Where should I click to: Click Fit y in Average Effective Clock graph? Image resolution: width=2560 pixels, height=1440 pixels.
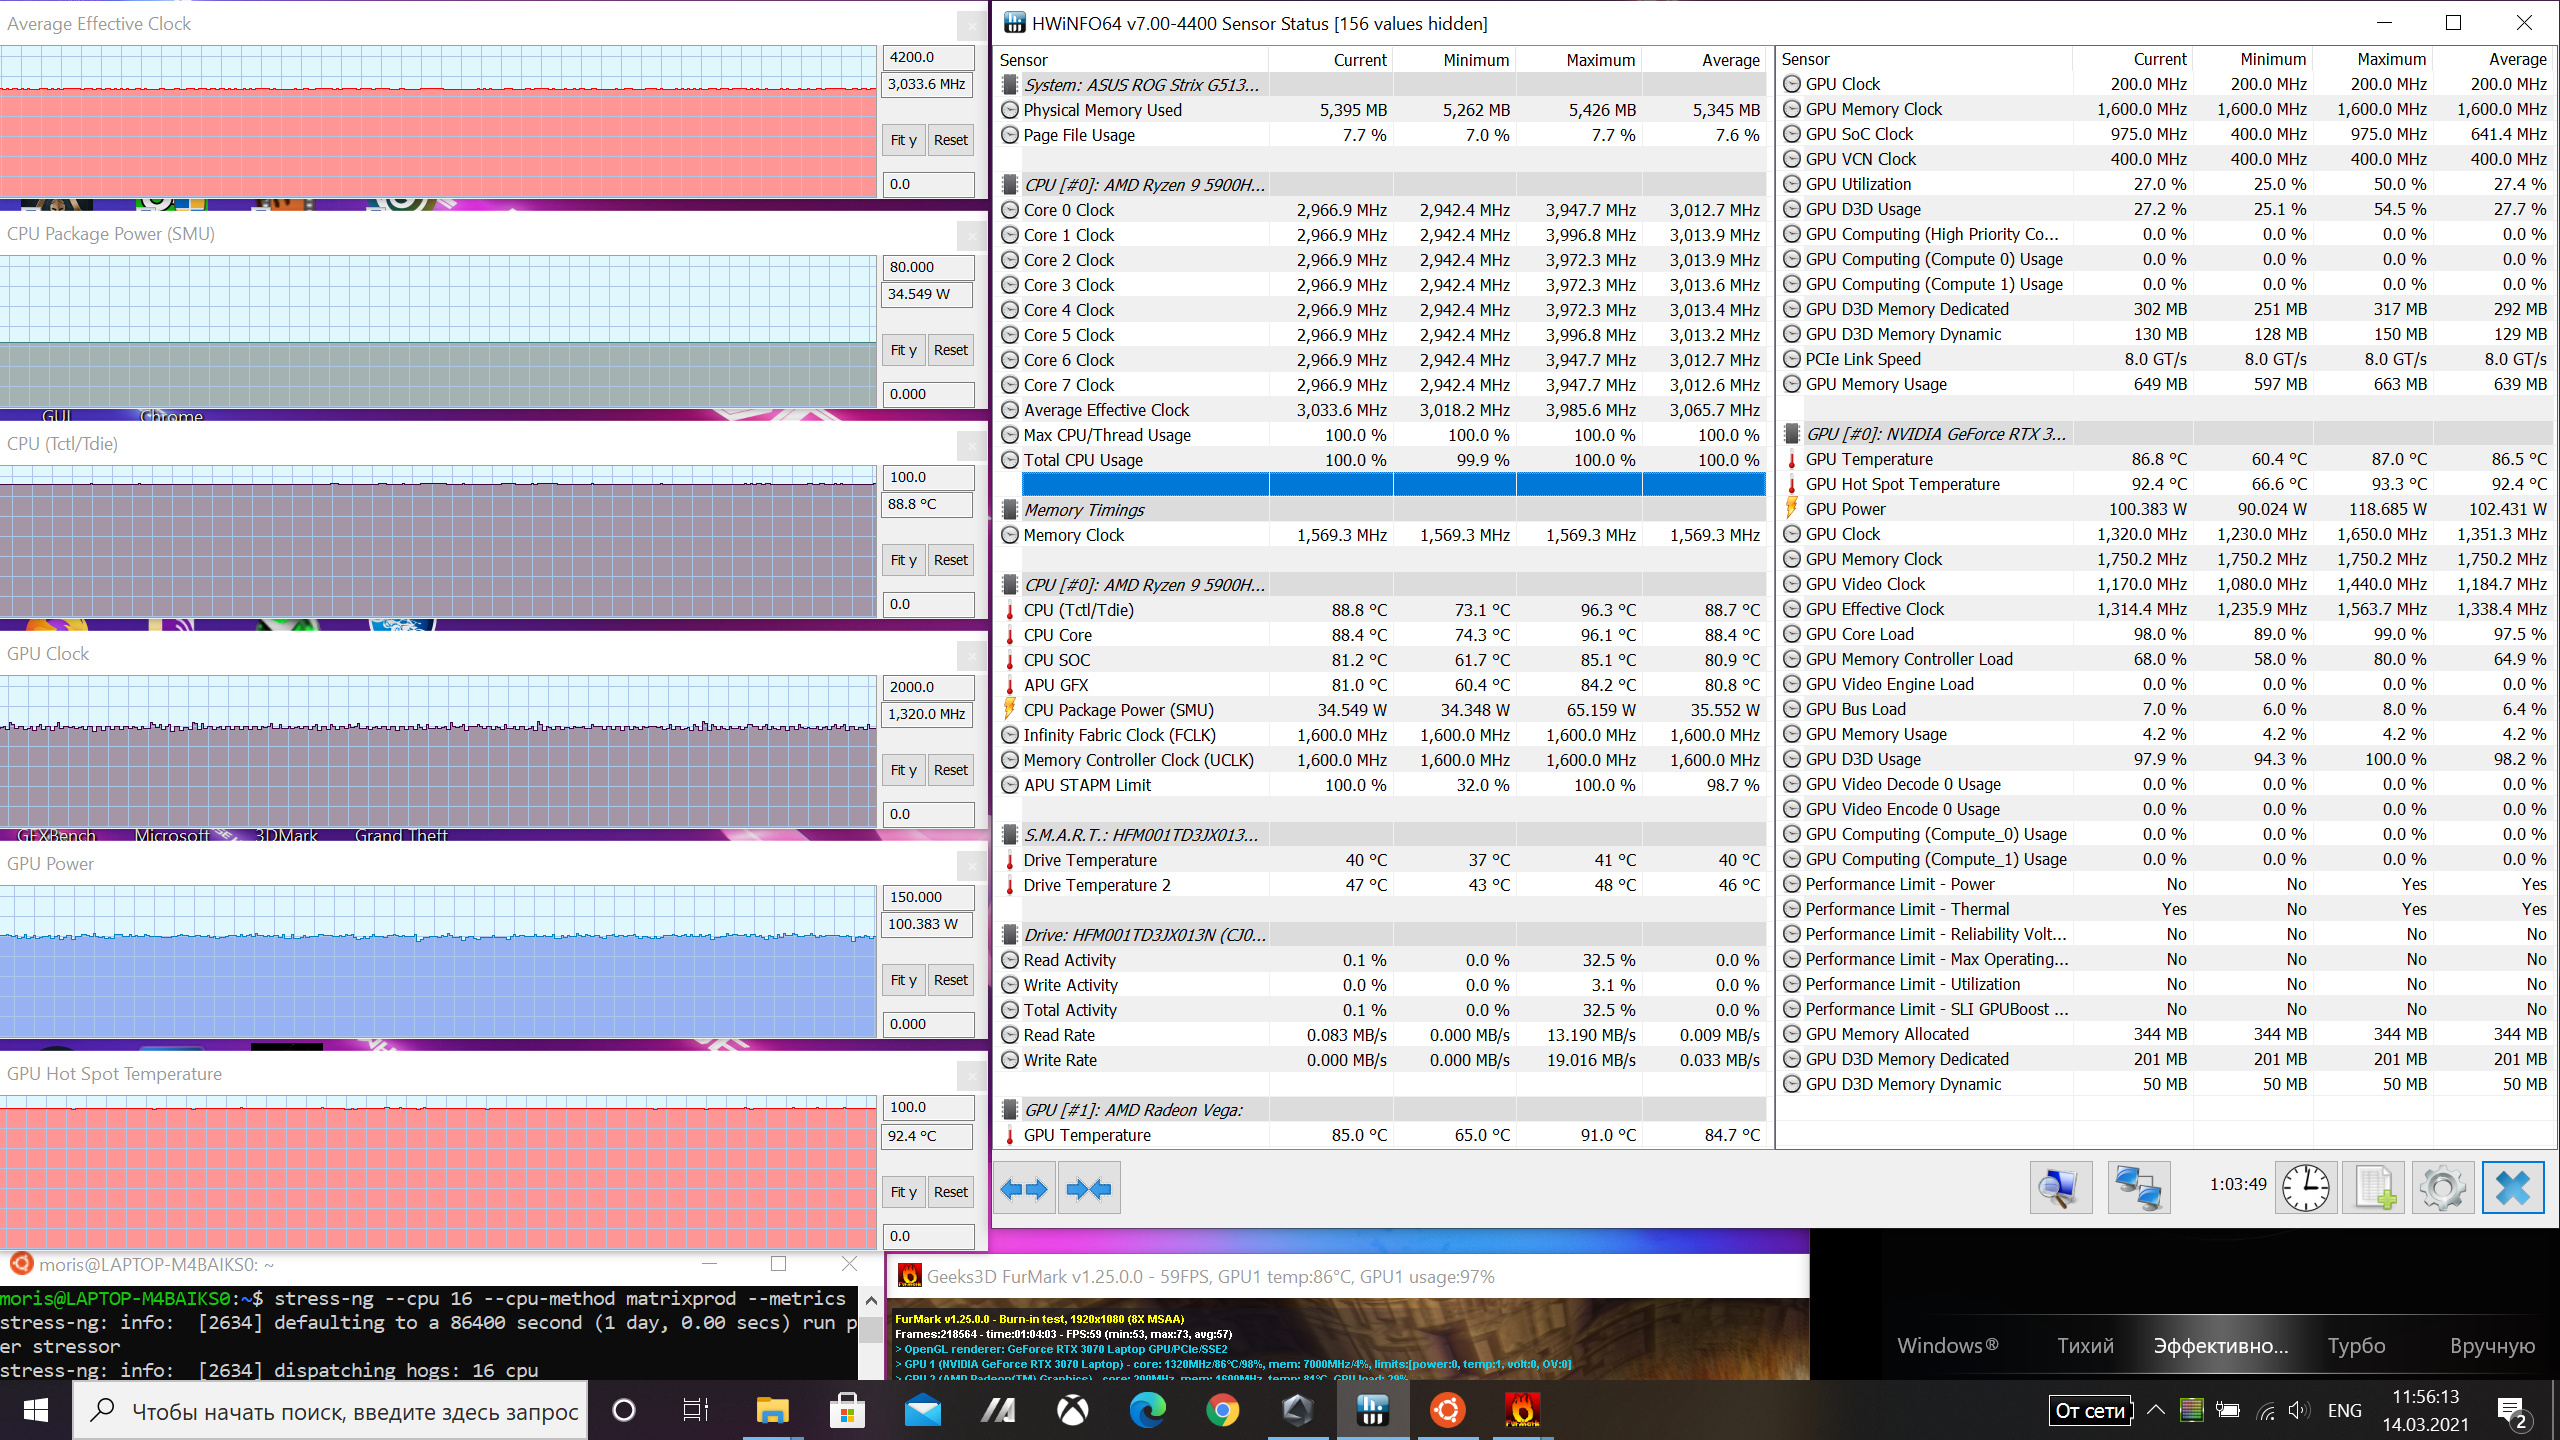pos(903,140)
